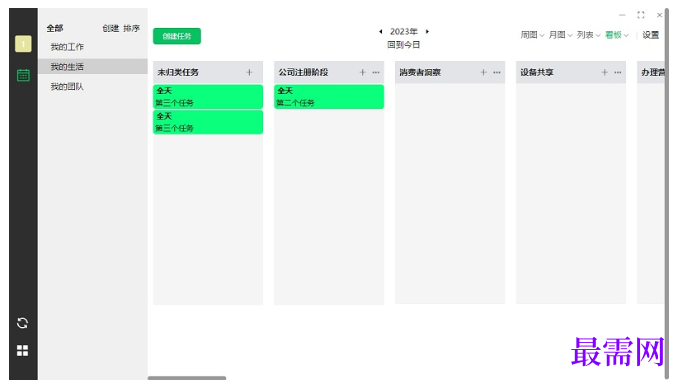
Task: Add task in 公司注册阶段 column
Action: pos(362,72)
